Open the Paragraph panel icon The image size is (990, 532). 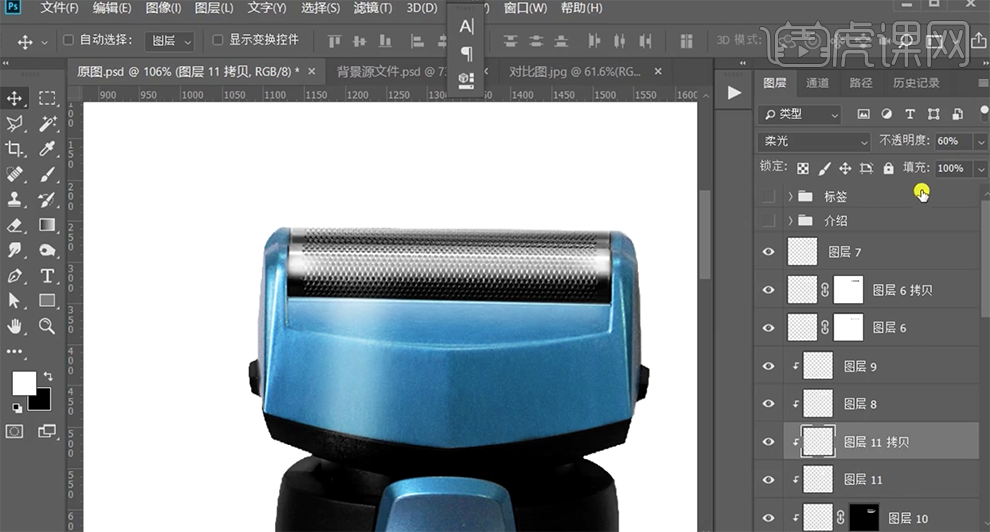click(x=466, y=54)
